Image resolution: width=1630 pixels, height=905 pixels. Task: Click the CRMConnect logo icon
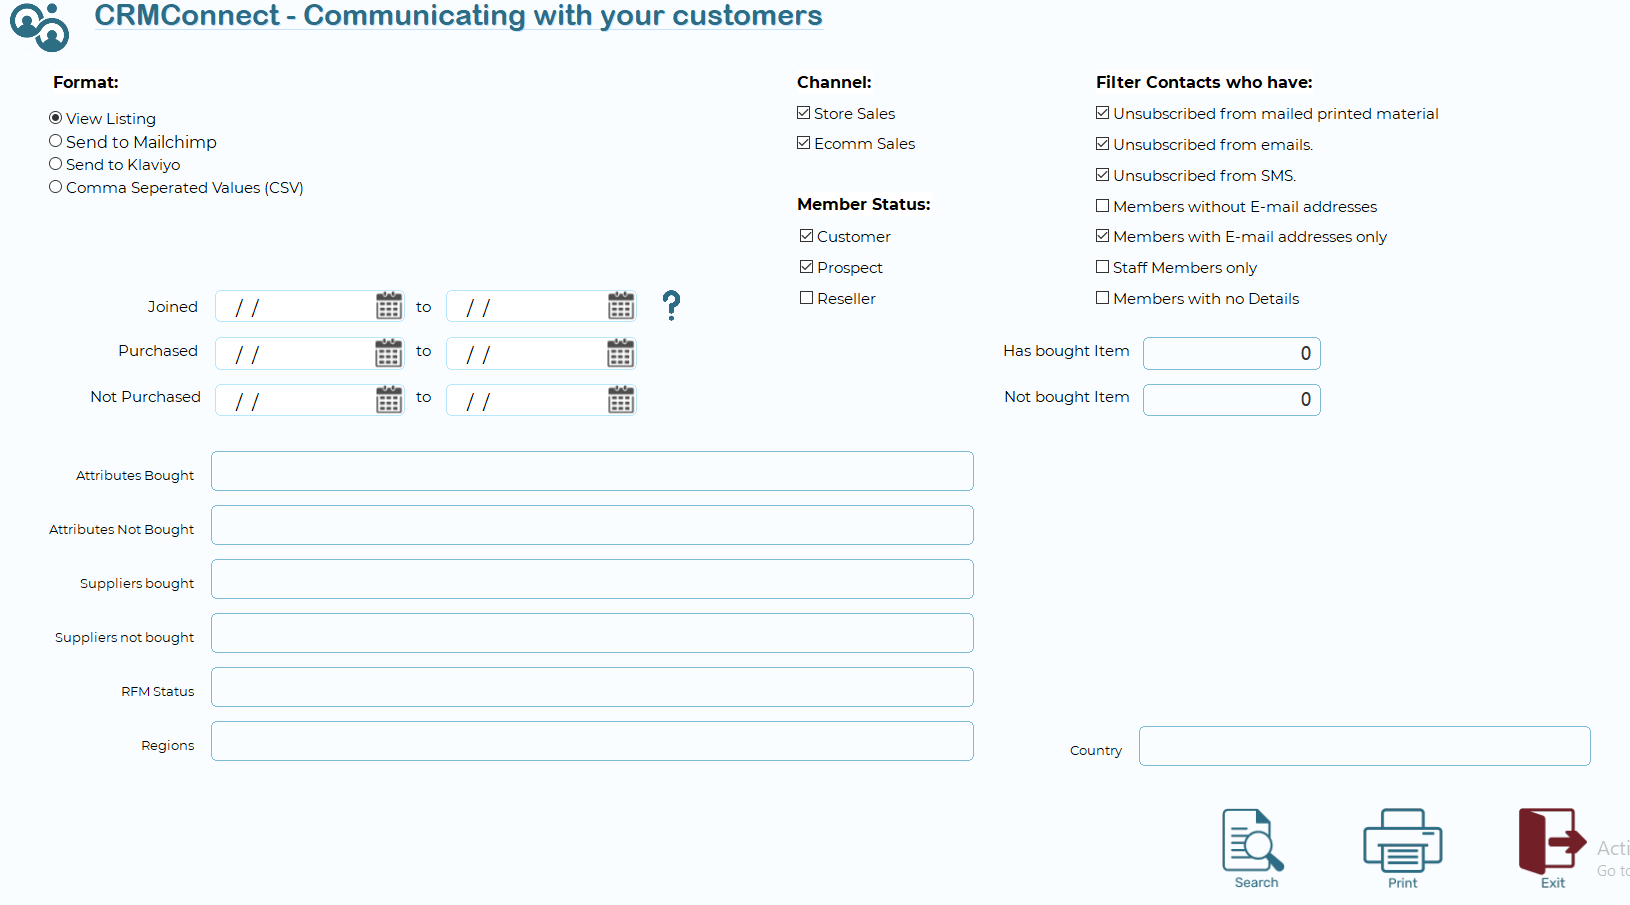click(40, 26)
